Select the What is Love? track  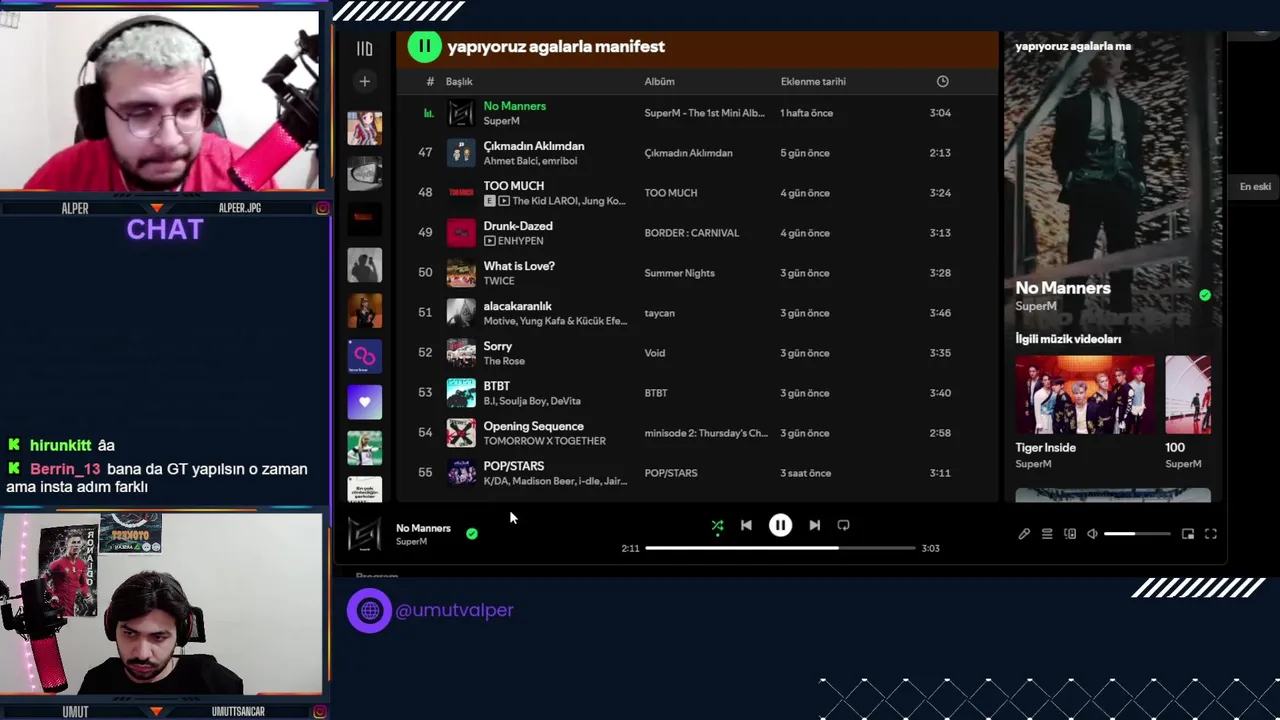[x=697, y=273]
